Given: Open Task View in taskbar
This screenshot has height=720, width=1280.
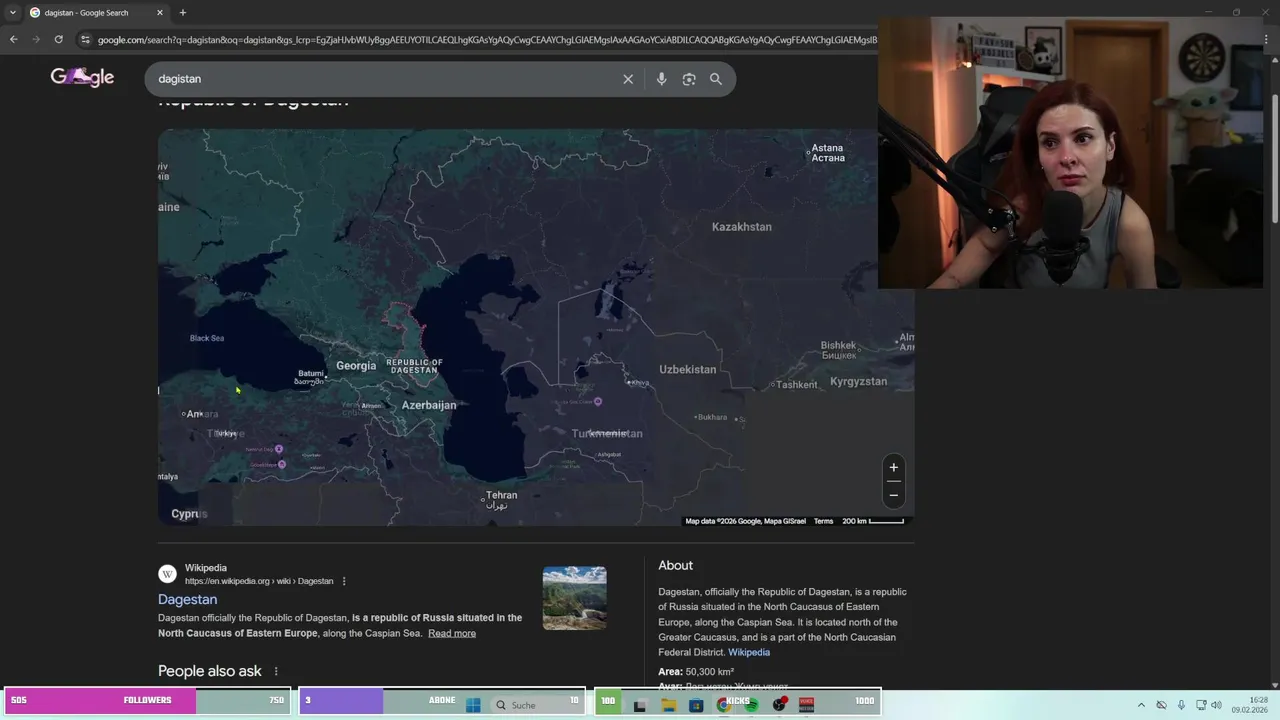Looking at the screenshot, I should (x=640, y=705).
